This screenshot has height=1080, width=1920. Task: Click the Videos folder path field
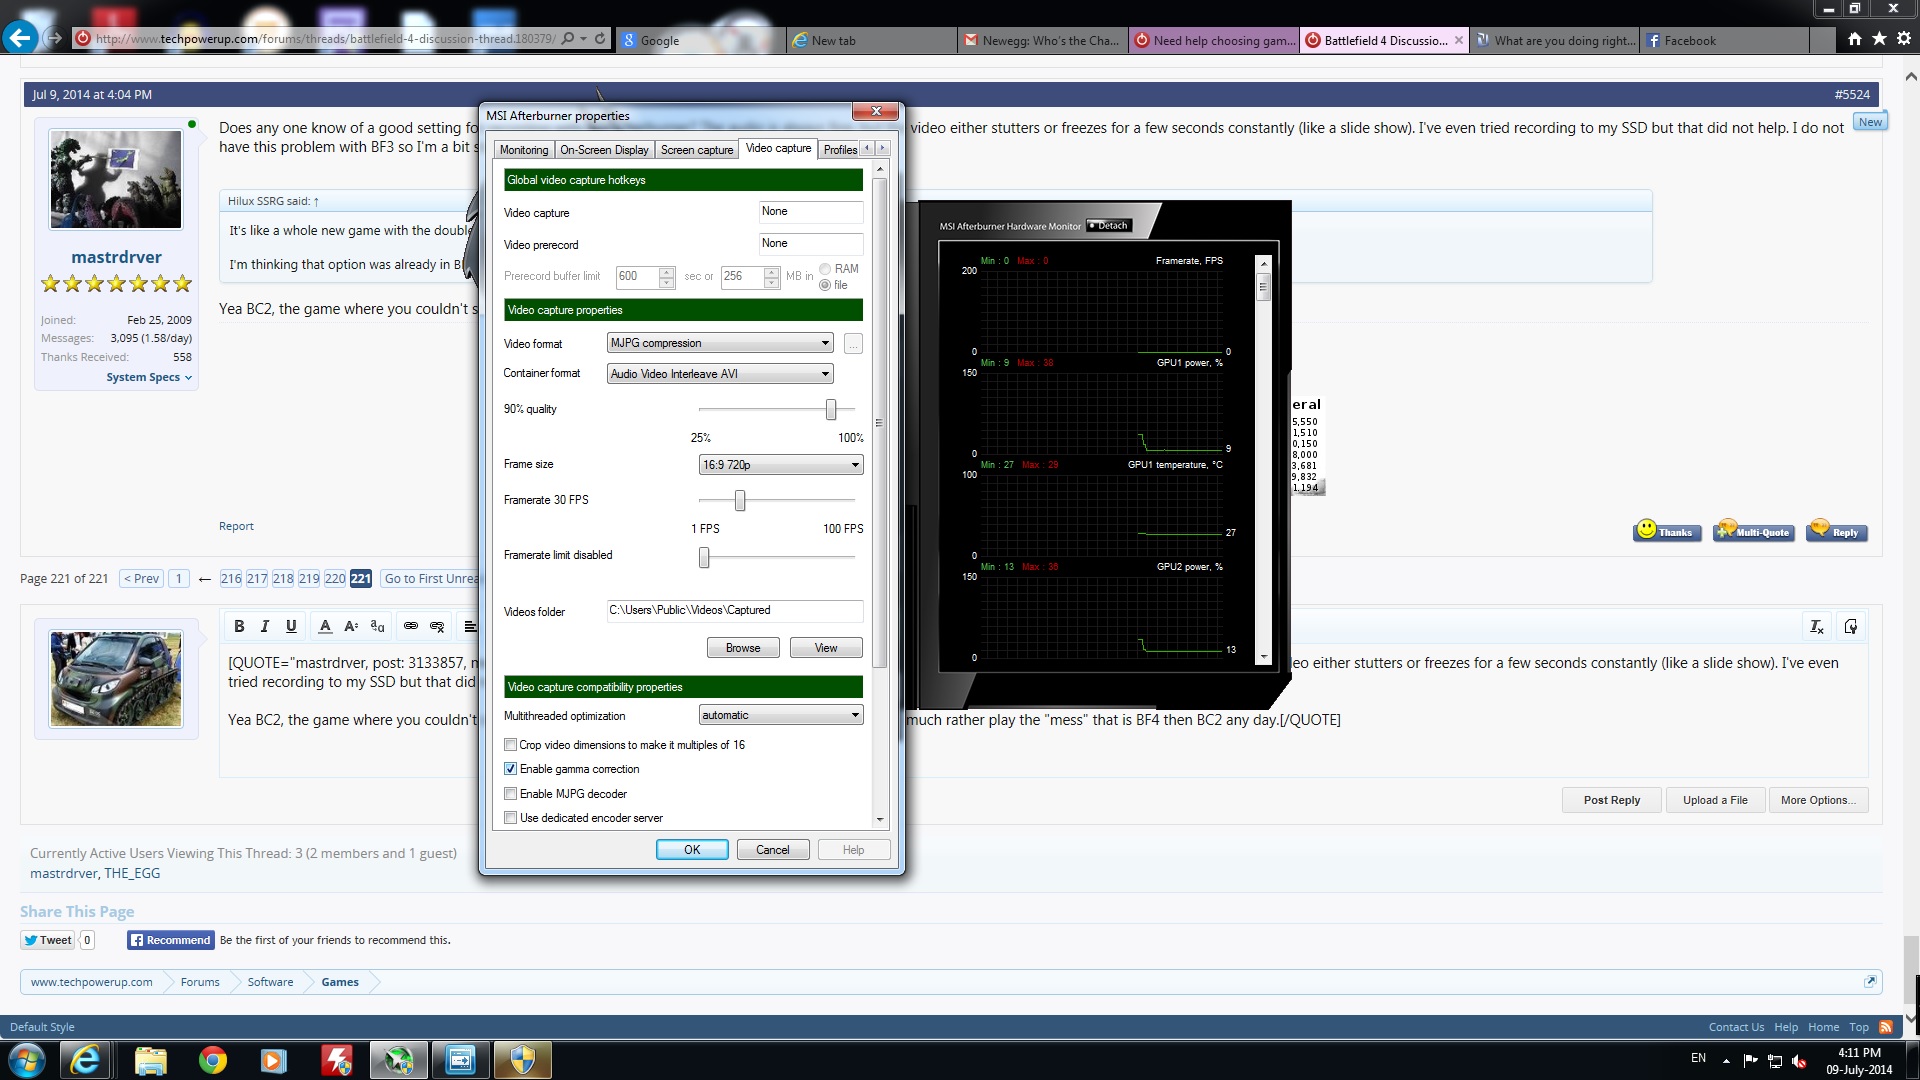point(735,610)
